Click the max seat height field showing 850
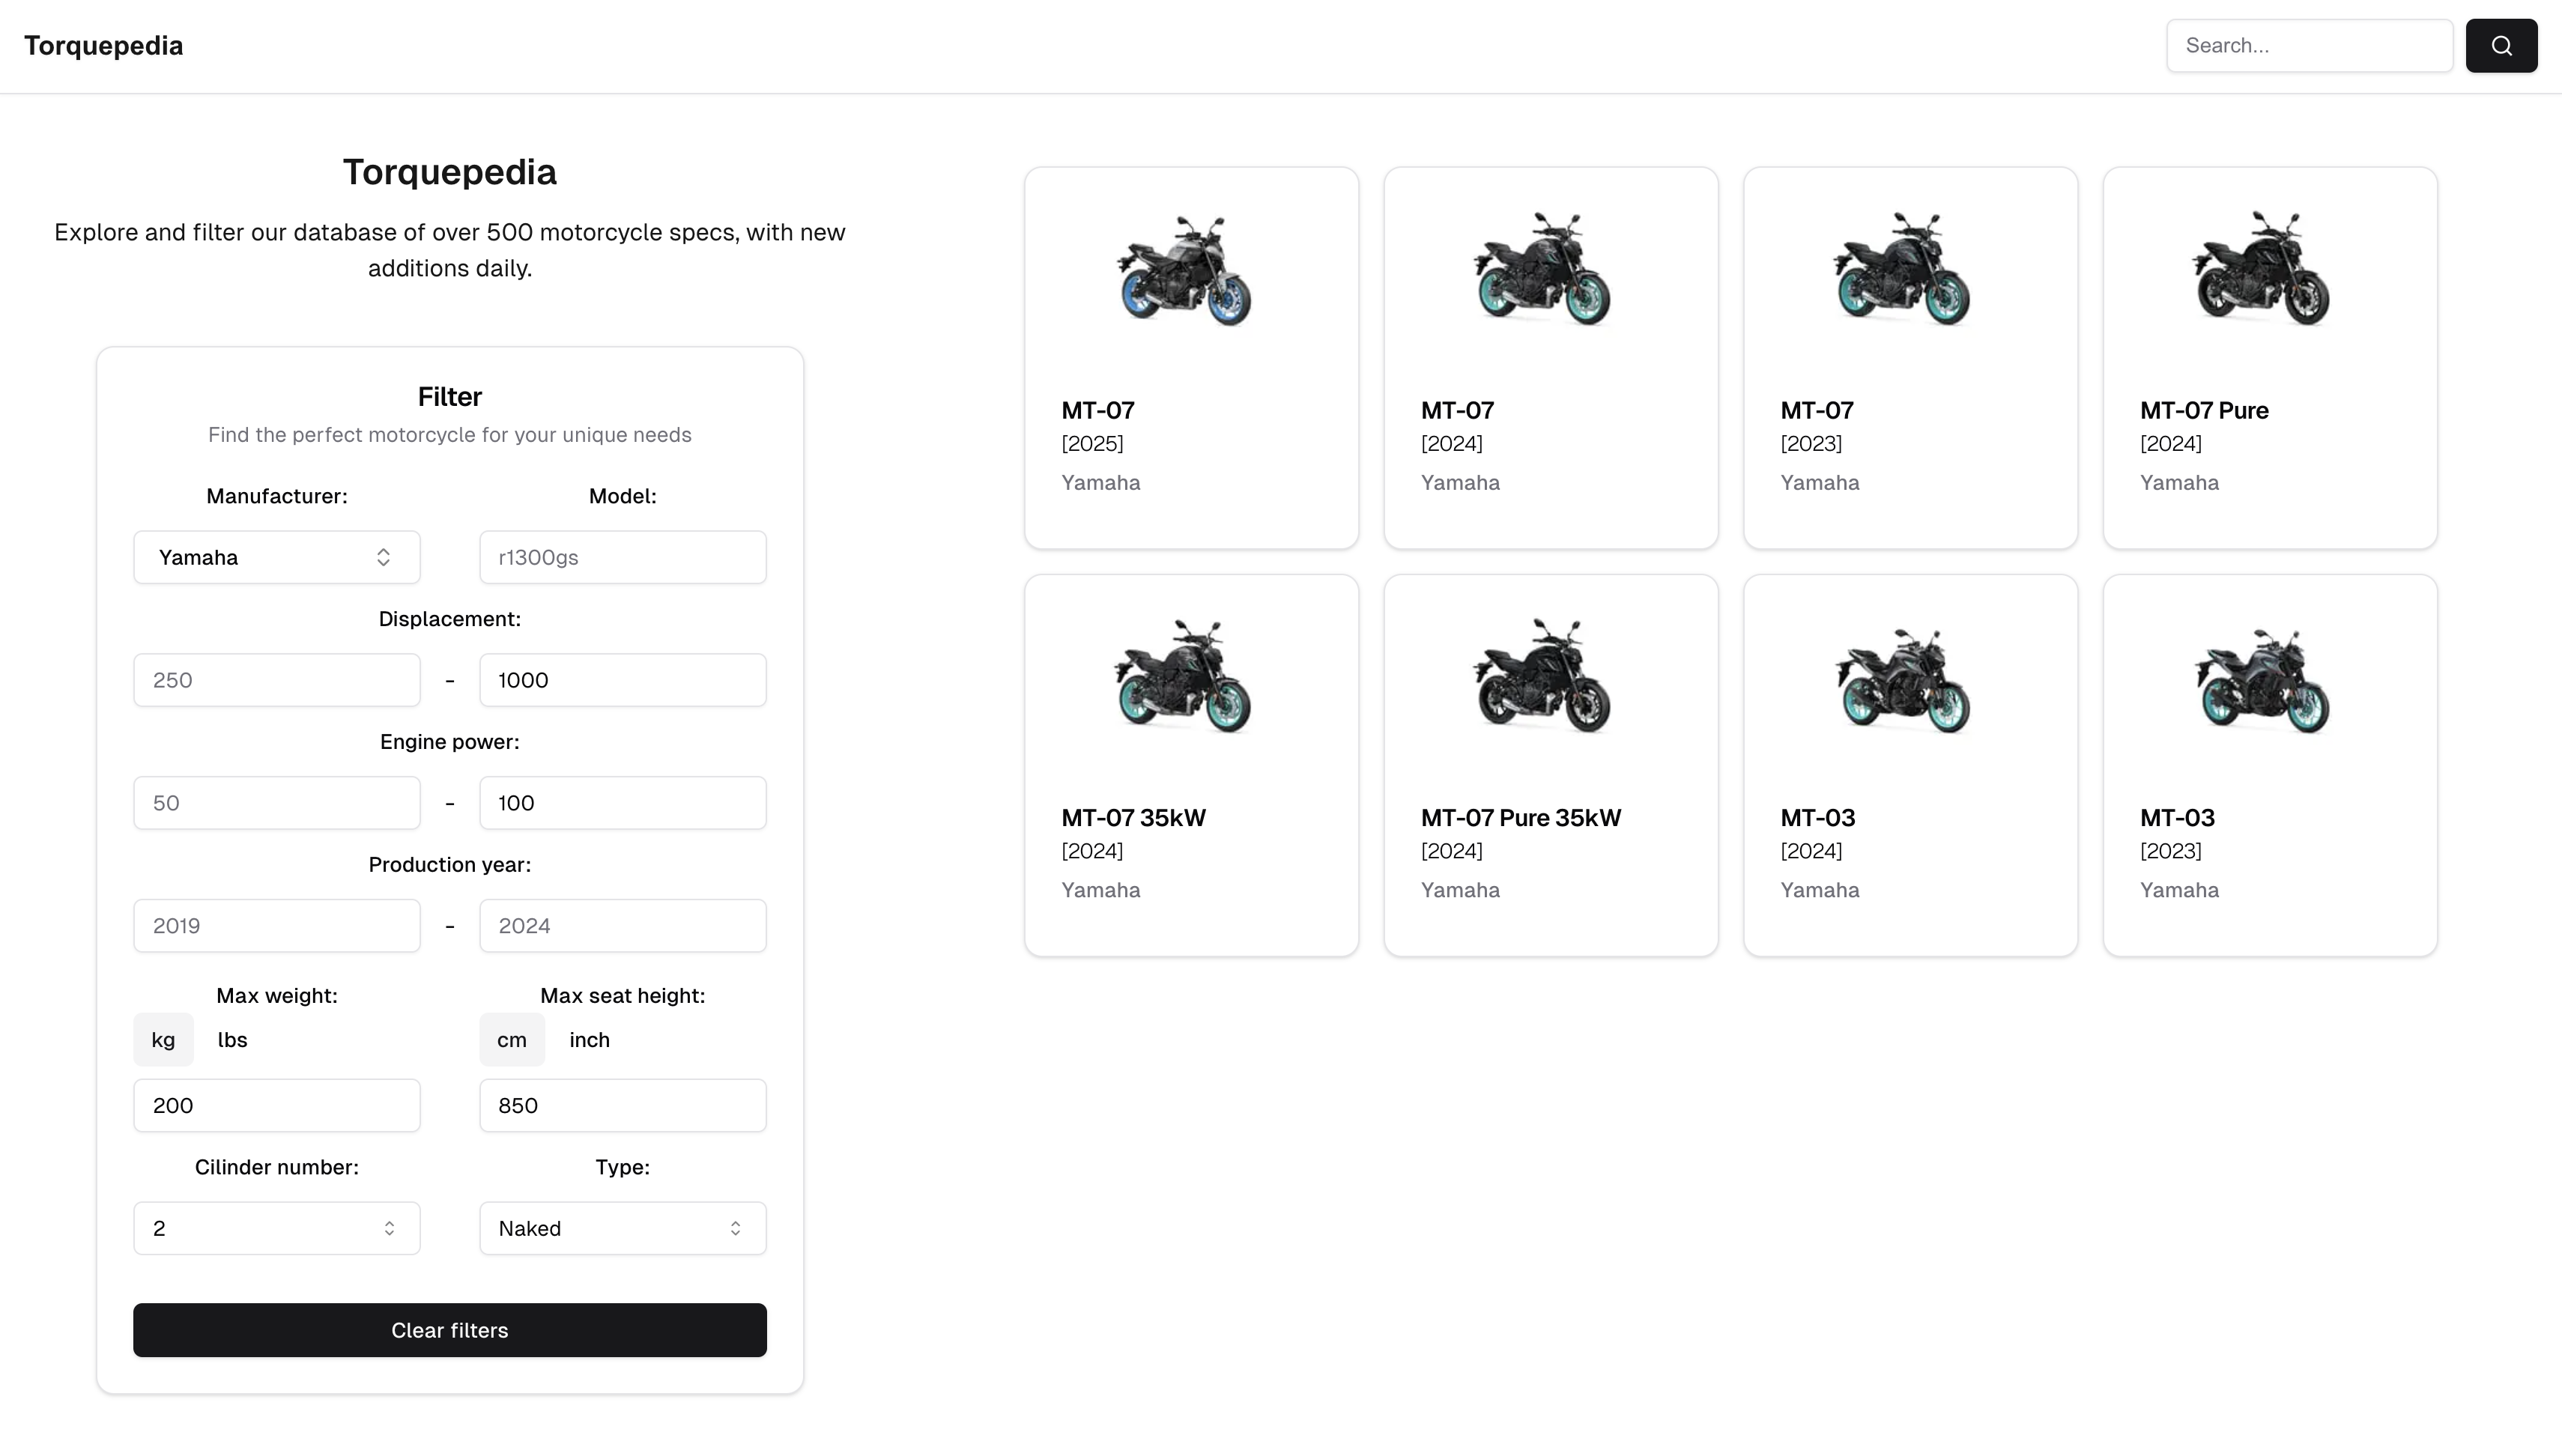 (623, 1105)
